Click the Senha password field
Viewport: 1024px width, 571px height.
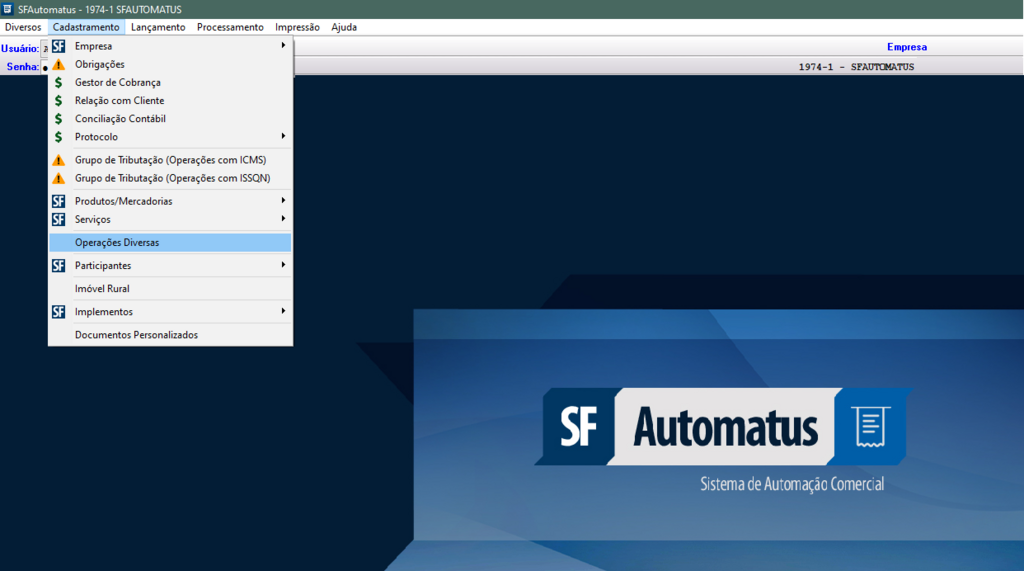[45, 67]
